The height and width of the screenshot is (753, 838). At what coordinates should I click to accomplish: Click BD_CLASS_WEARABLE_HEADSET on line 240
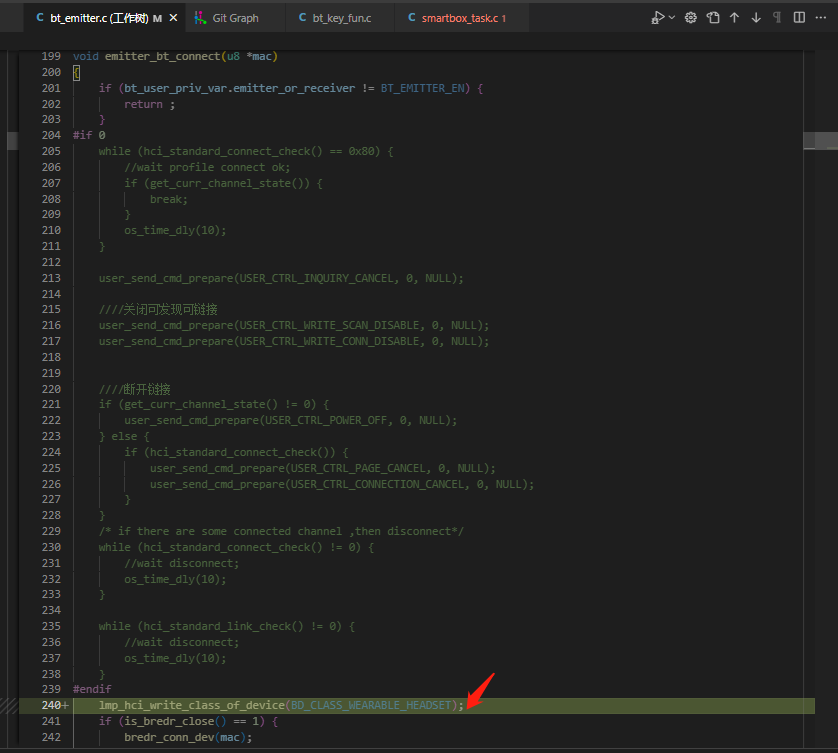(x=371, y=705)
